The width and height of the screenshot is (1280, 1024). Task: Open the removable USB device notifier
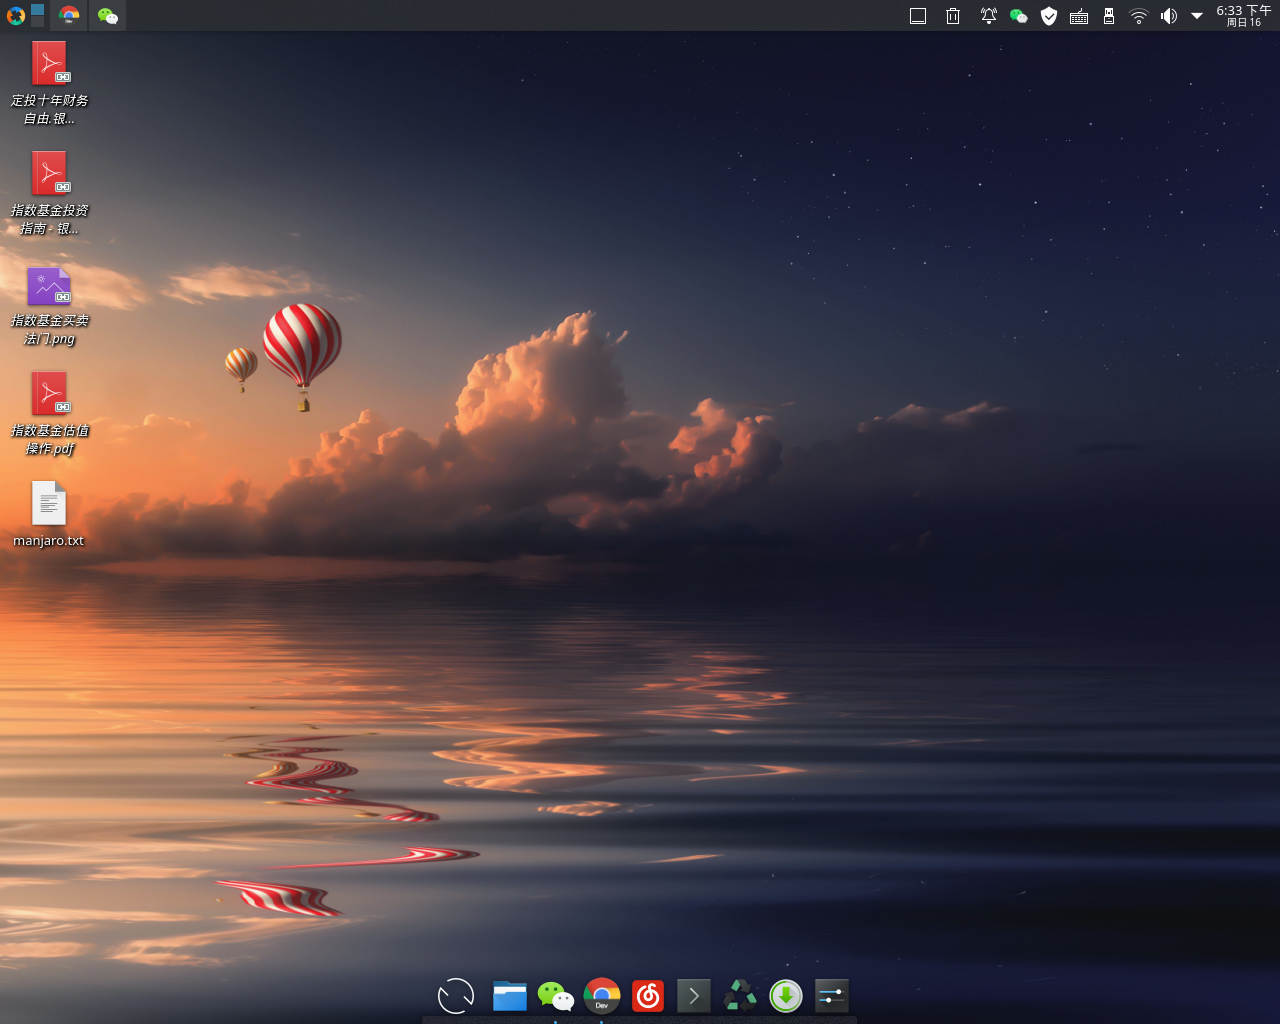pos(1109,16)
